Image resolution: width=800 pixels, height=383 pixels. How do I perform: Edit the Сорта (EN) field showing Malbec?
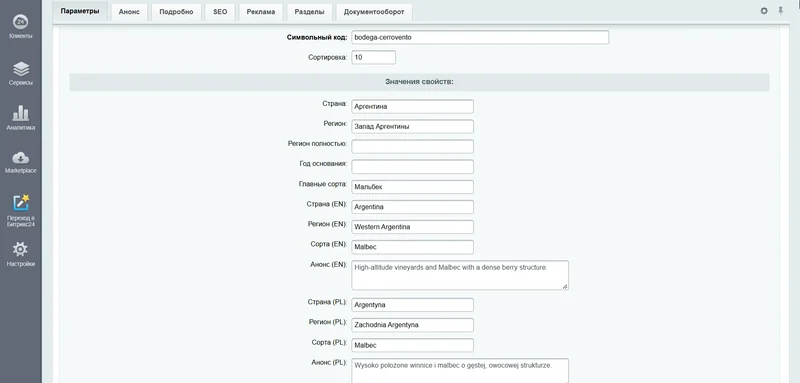(x=412, y=247)
